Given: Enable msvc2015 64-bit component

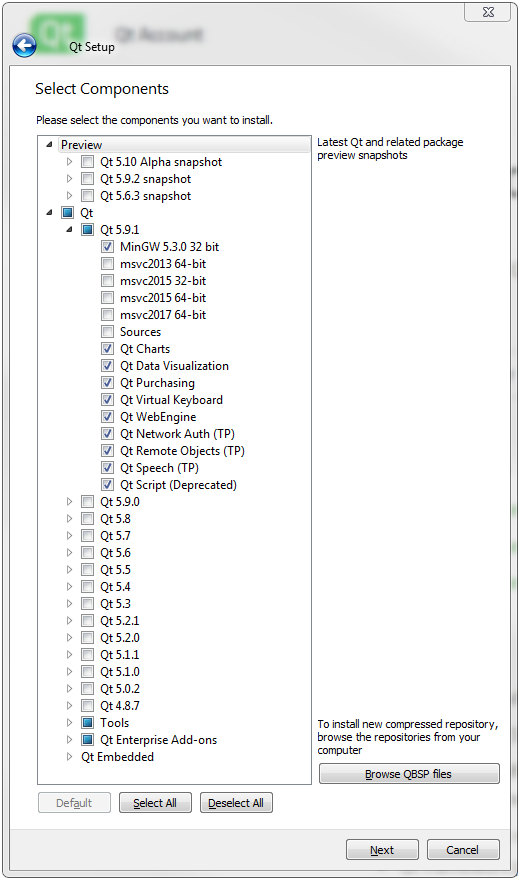Looking at the screenshot, I should click(x=108, y=298).
